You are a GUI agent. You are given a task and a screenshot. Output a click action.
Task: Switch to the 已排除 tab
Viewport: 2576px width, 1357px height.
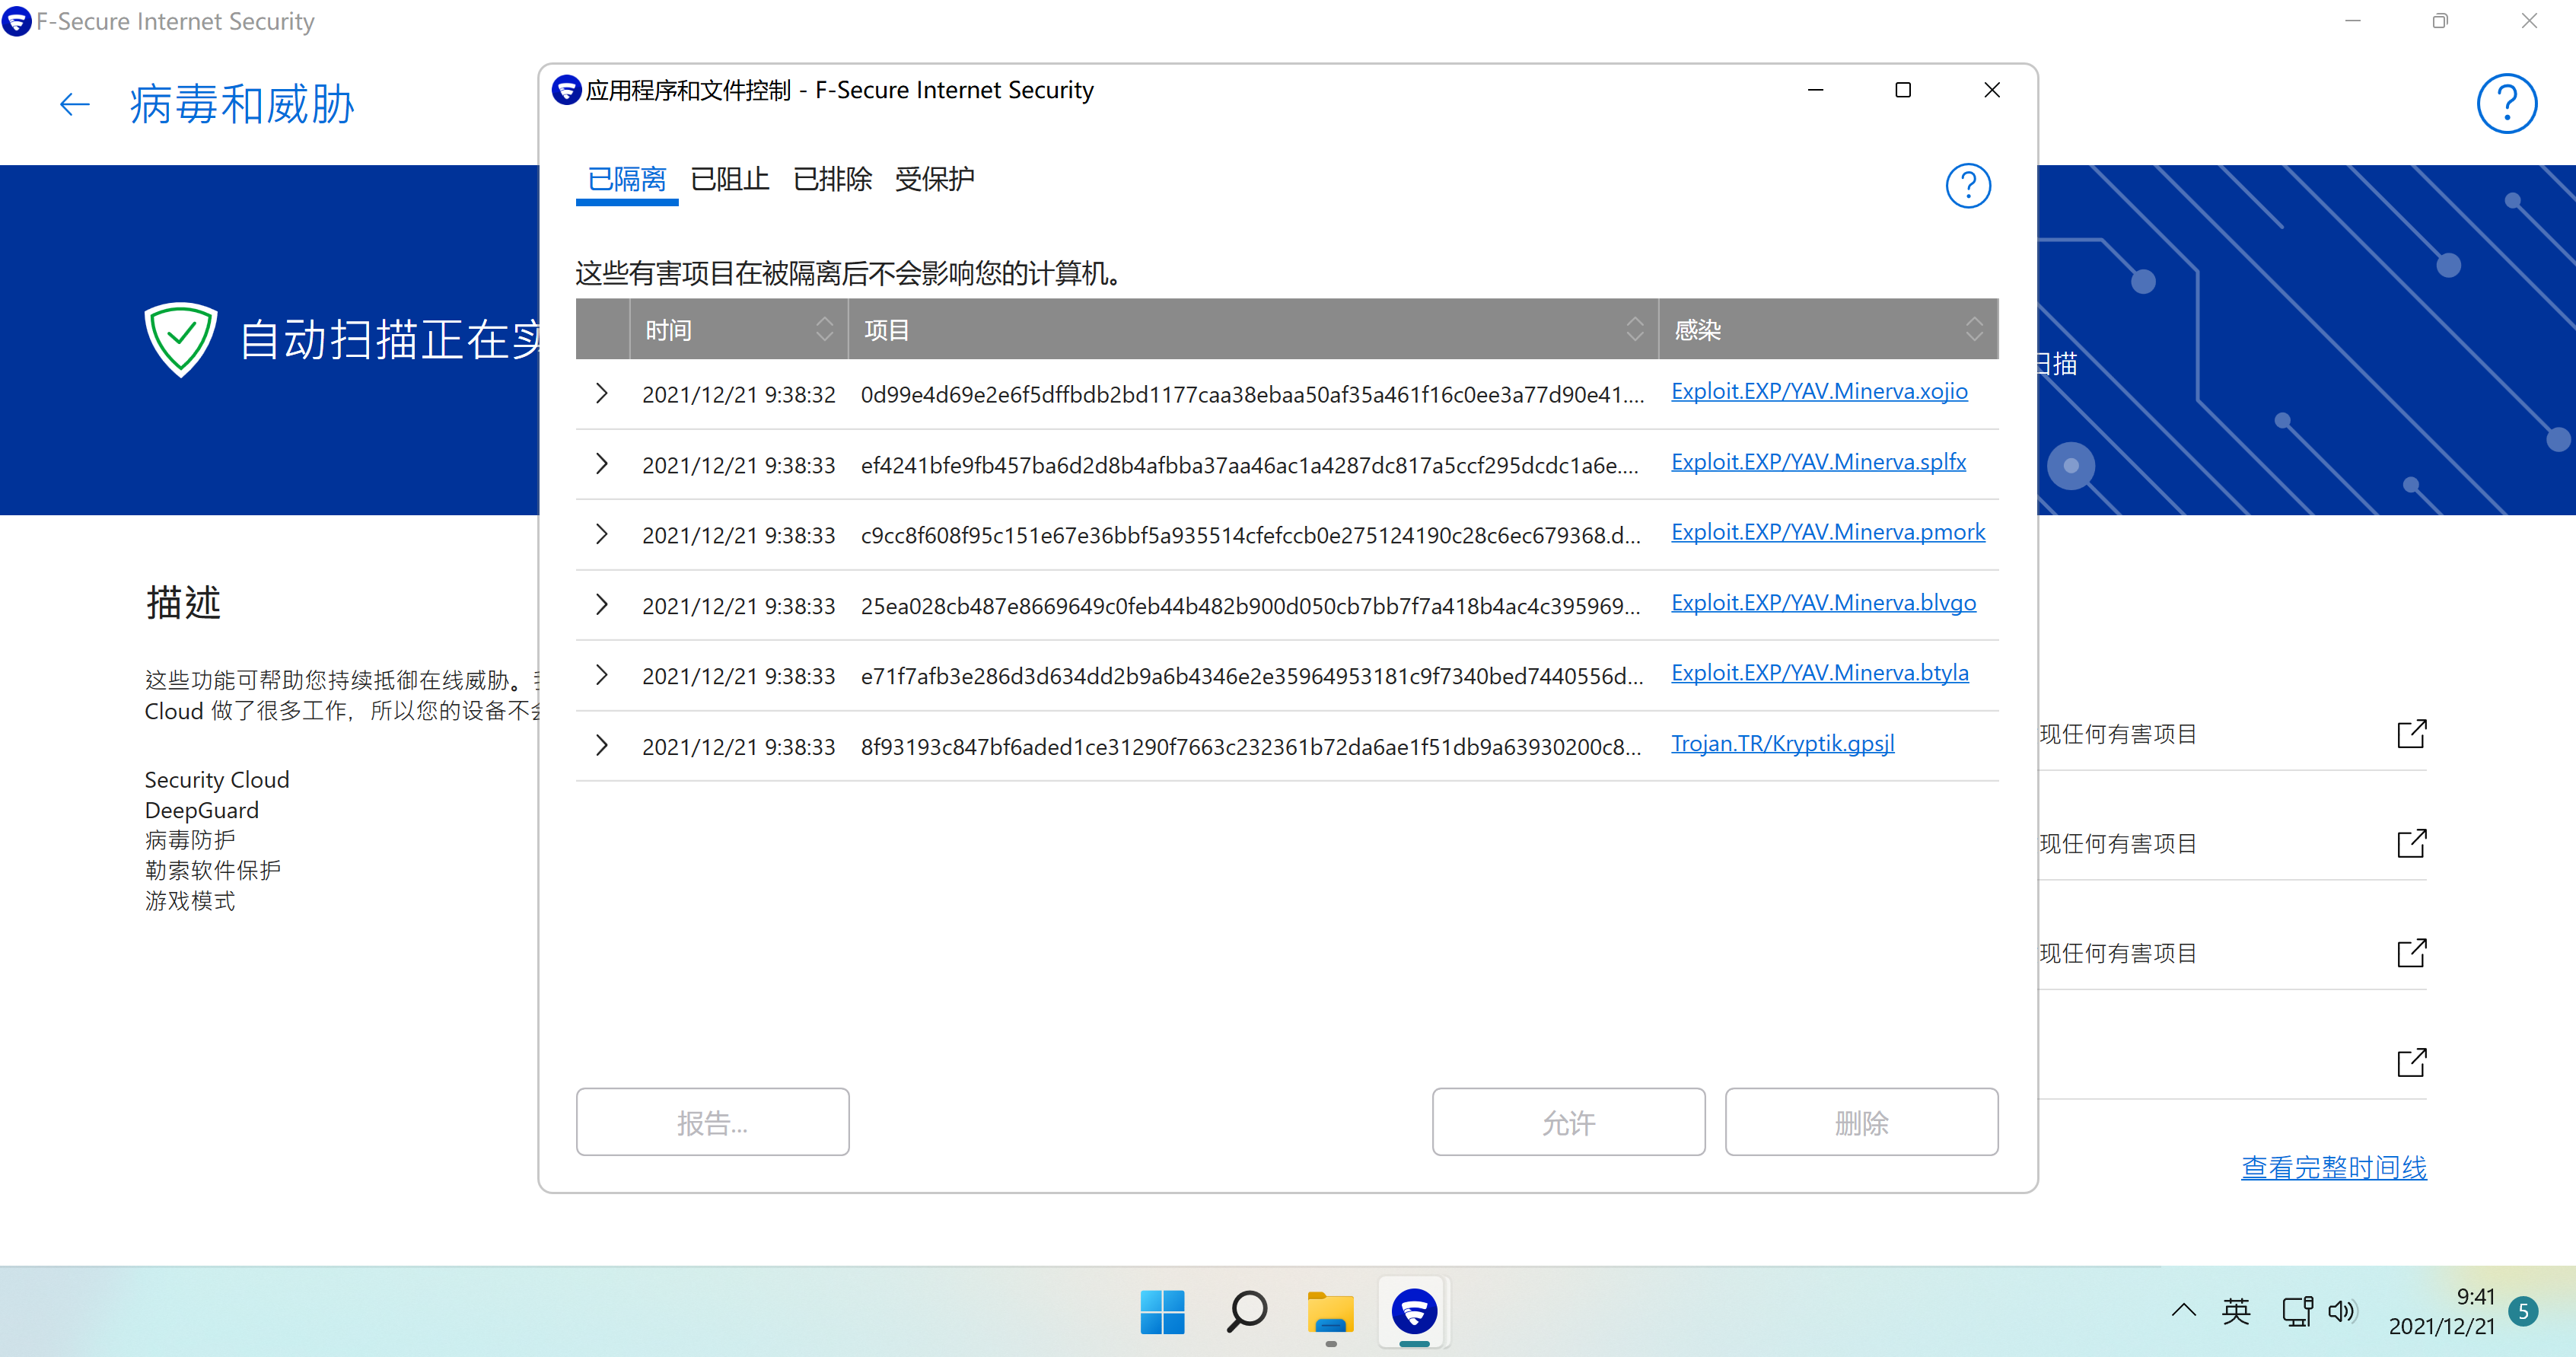click(x=832, y=180)
